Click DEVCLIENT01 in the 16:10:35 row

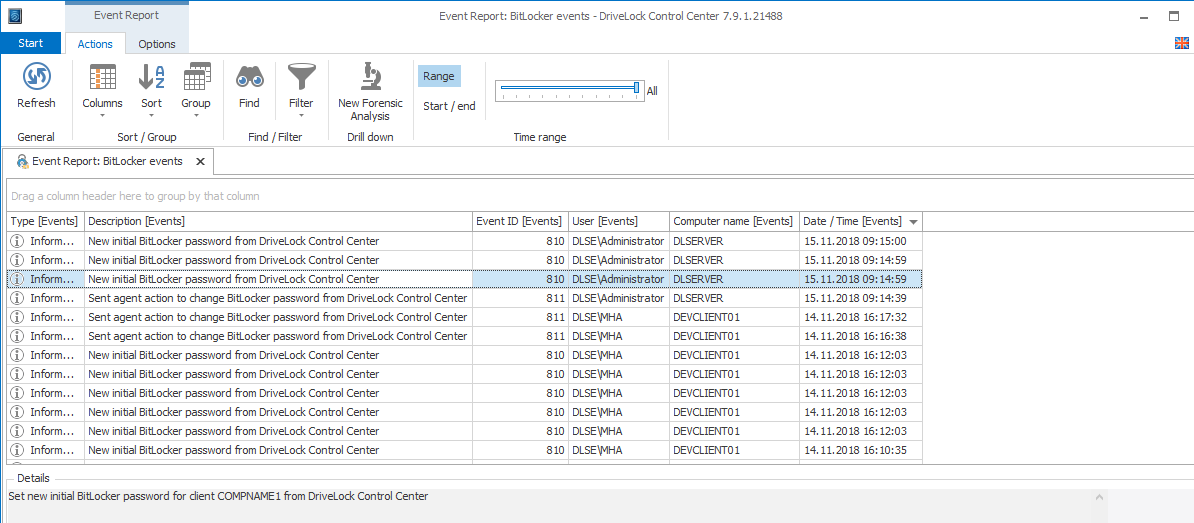point(734,451)
